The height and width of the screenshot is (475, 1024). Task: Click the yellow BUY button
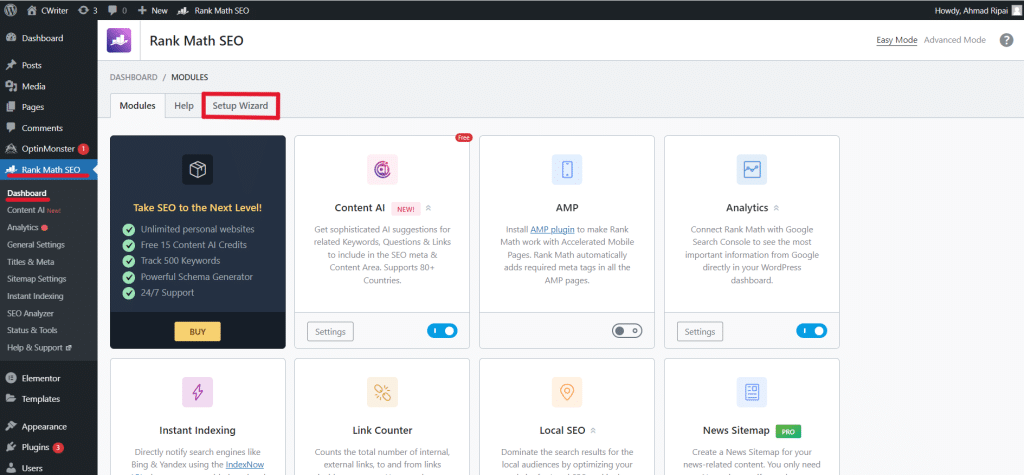click(197, 331)
